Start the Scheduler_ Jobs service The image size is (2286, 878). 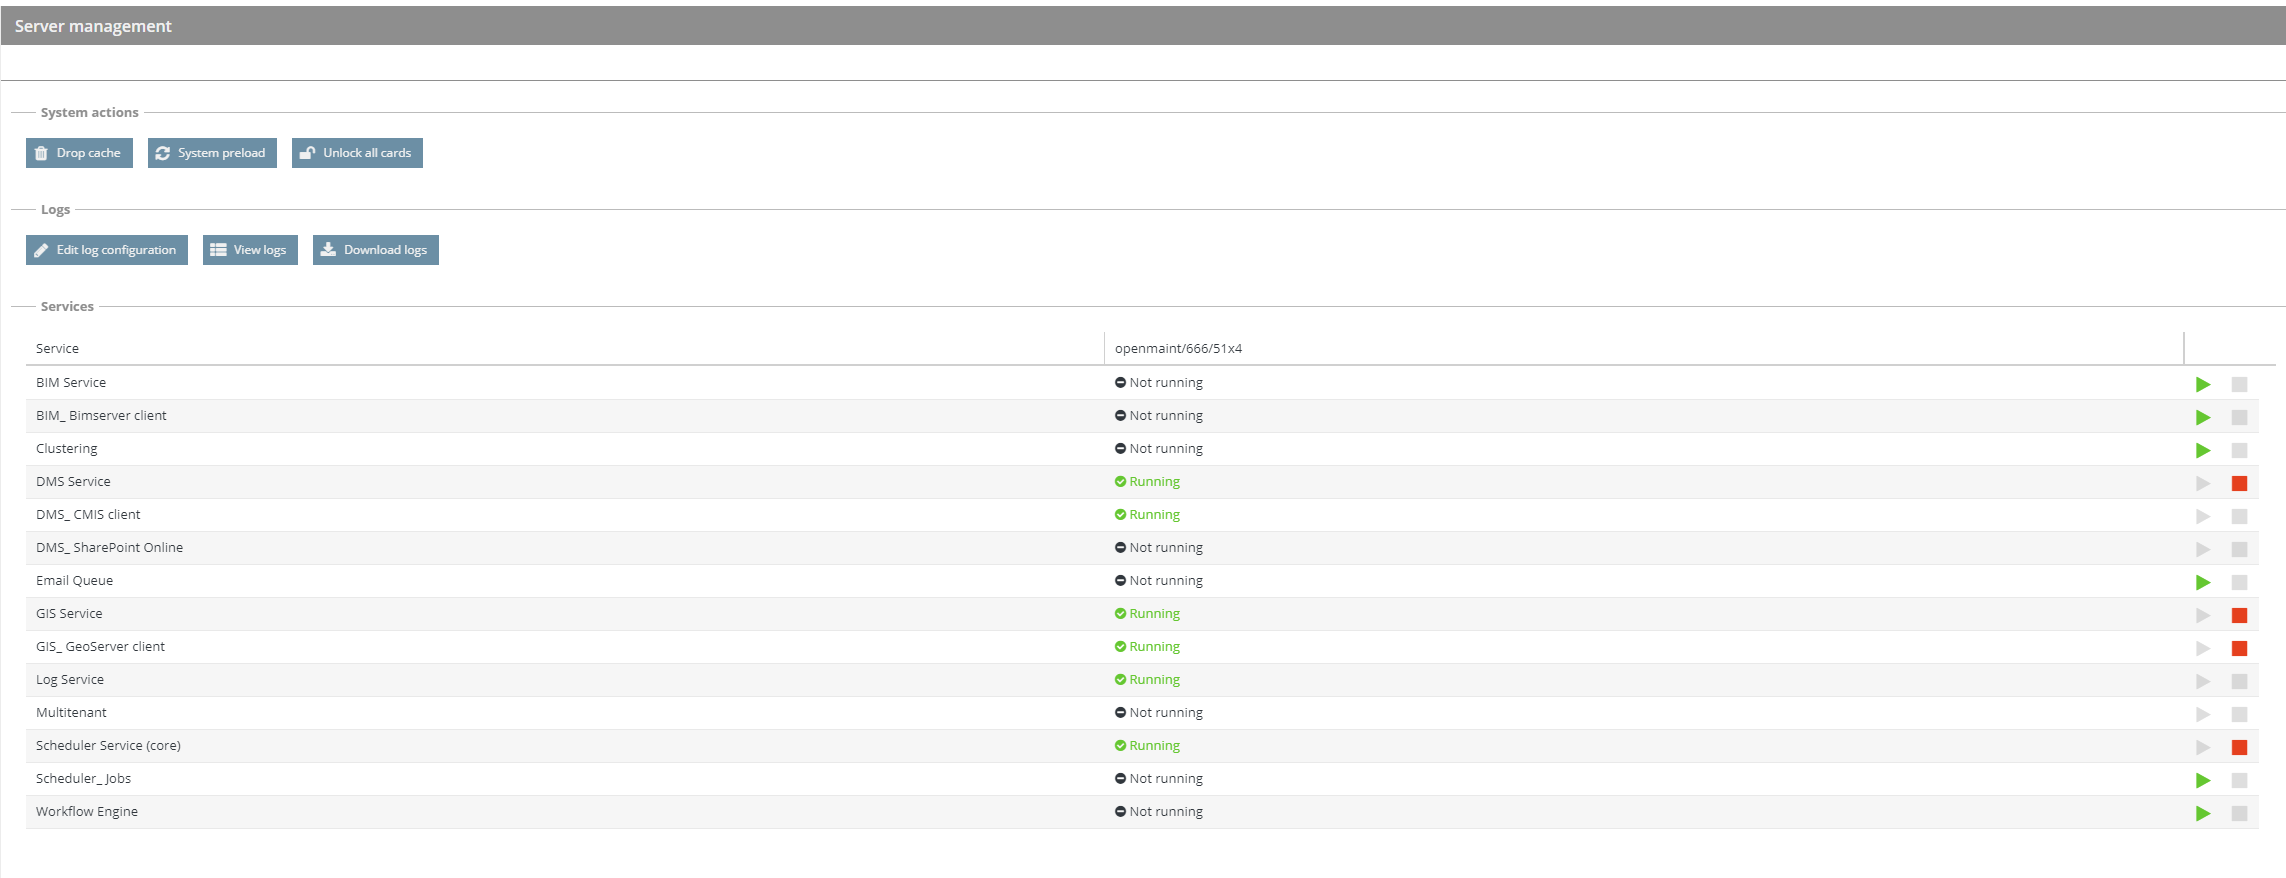coord(2202,780)
